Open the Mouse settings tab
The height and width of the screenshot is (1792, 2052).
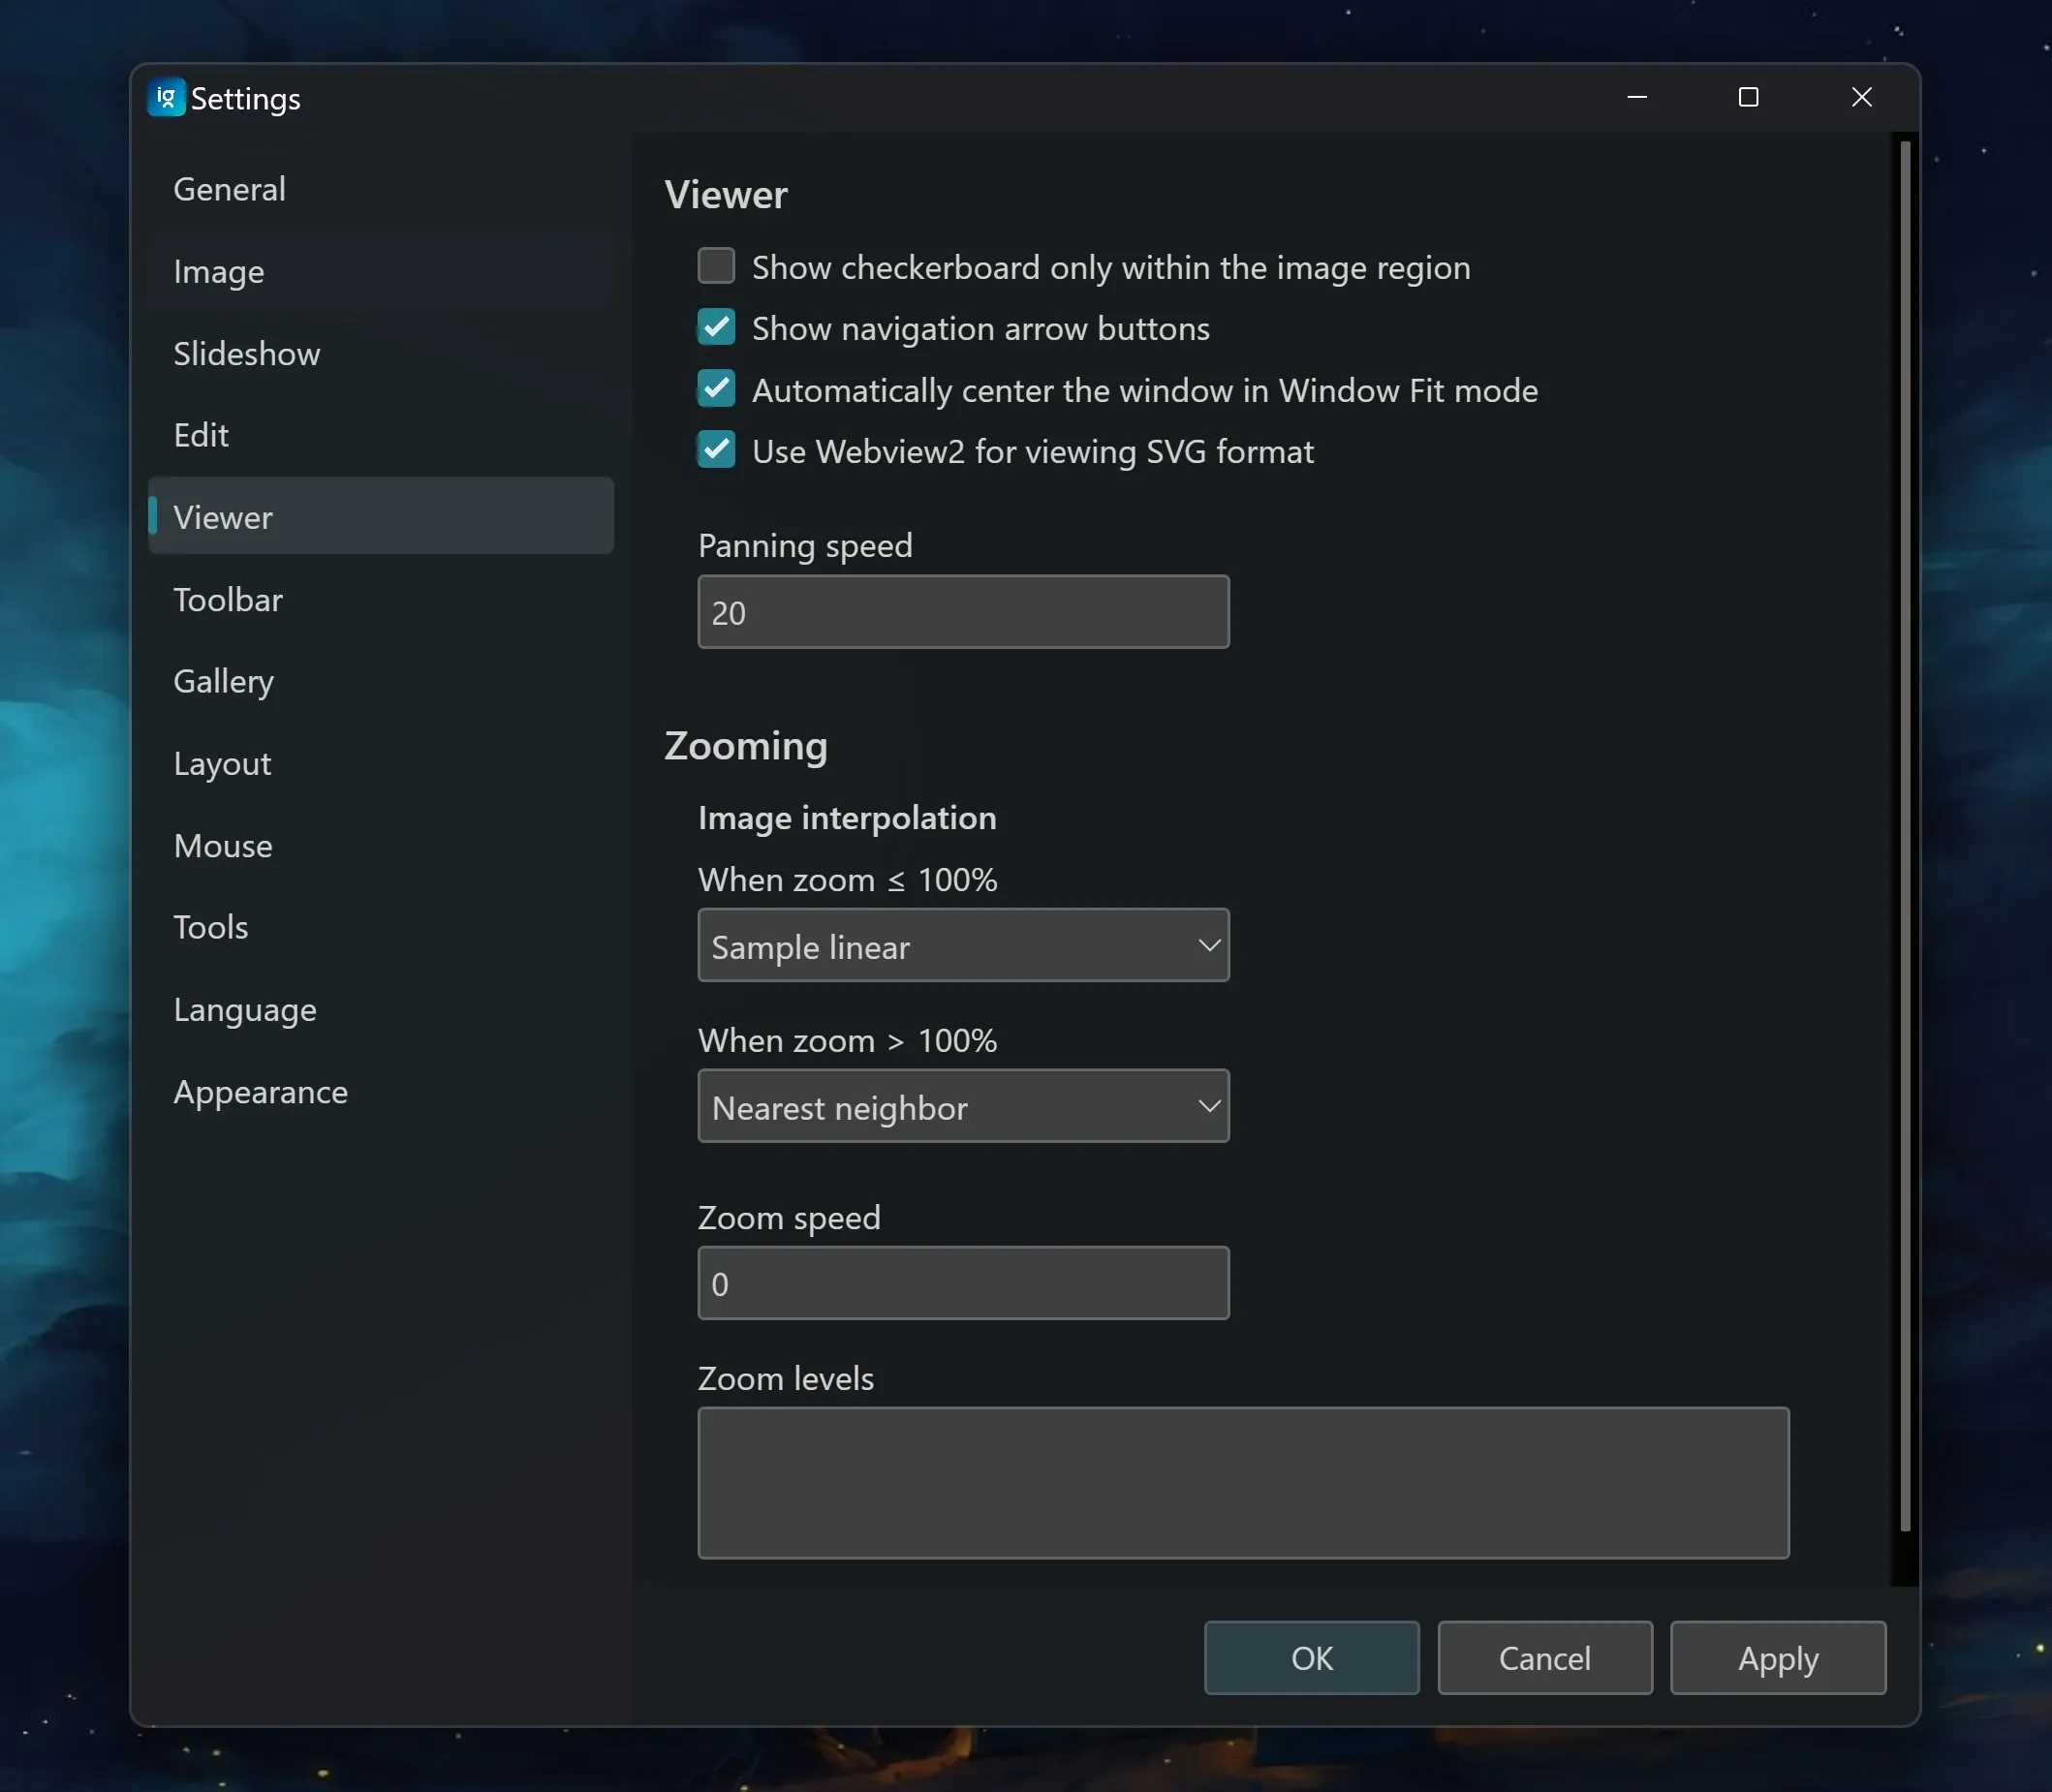point(222,846)
